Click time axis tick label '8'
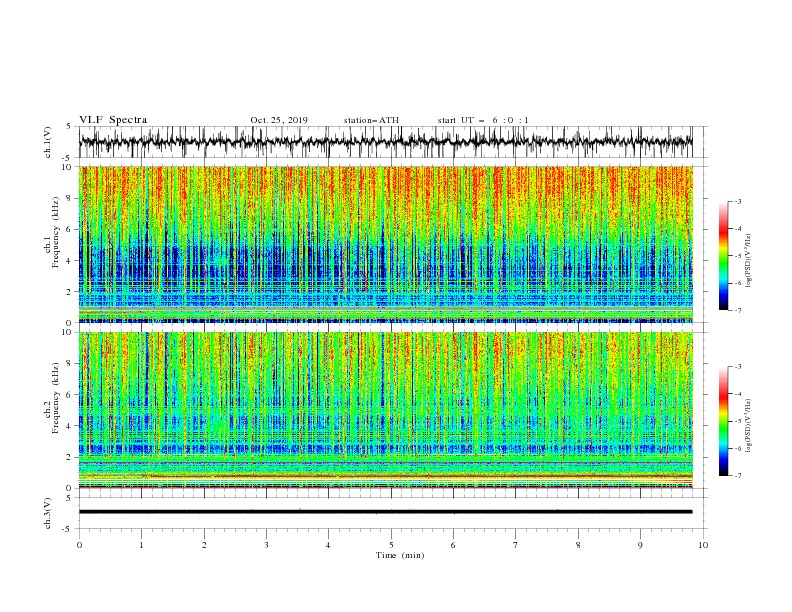 pos(578,545)
